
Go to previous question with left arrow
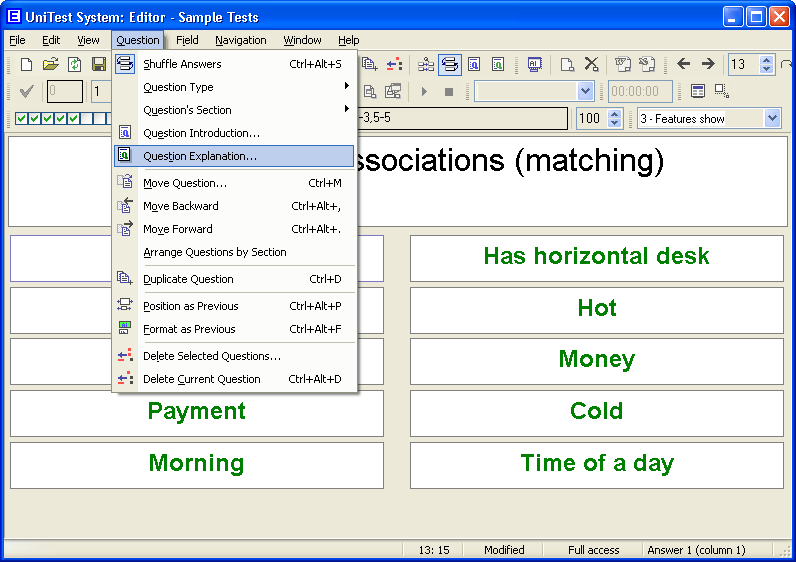(x=684, y=64)
